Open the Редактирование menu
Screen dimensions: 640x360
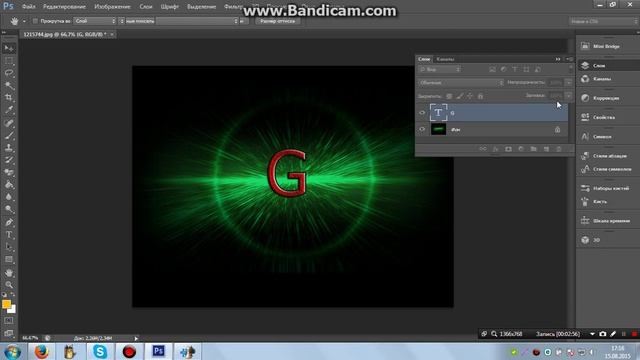point(64,7)
